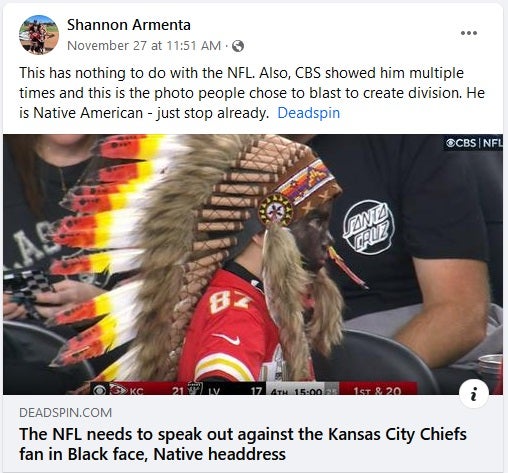Screen dimensions: 508x473
Task: Click the CBS NFL watermark in the image
Action: [x=473, y=143]
